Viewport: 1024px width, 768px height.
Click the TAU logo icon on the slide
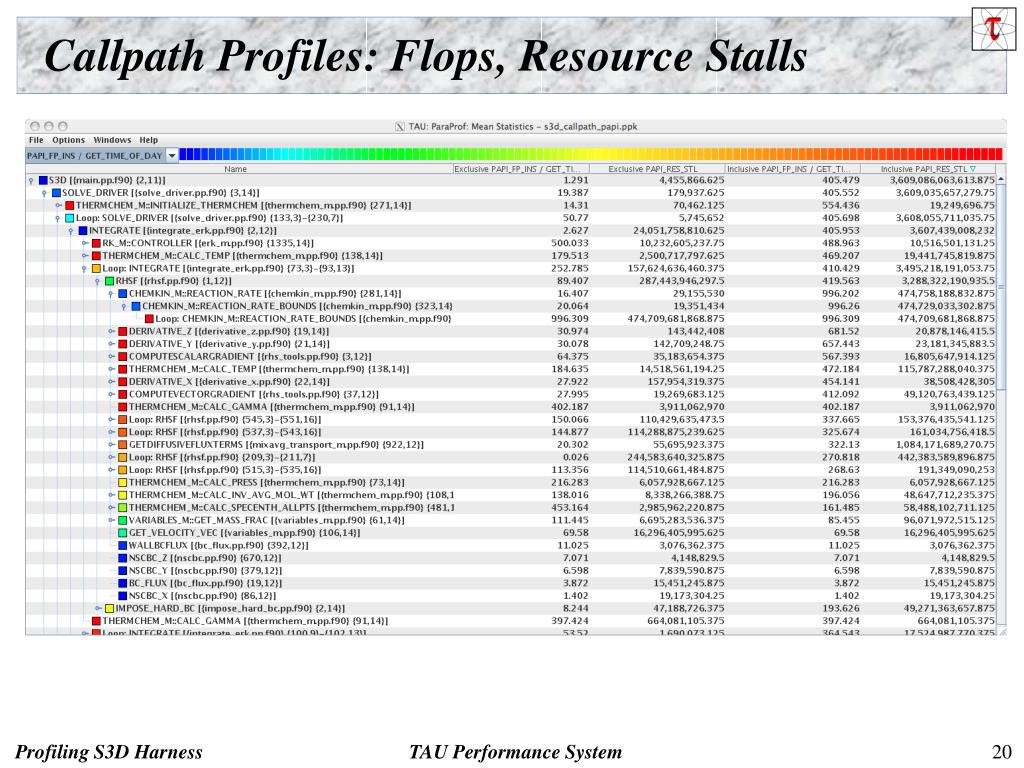coord(994,29)
